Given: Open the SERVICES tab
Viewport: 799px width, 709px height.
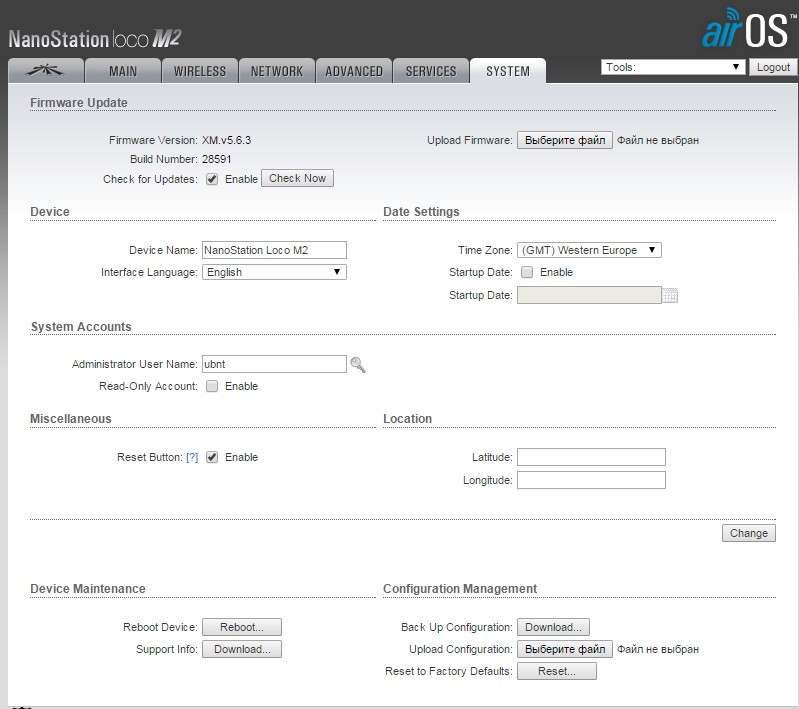Looking at the screenshot, I should pyautogui.click(x=431, y=71).
